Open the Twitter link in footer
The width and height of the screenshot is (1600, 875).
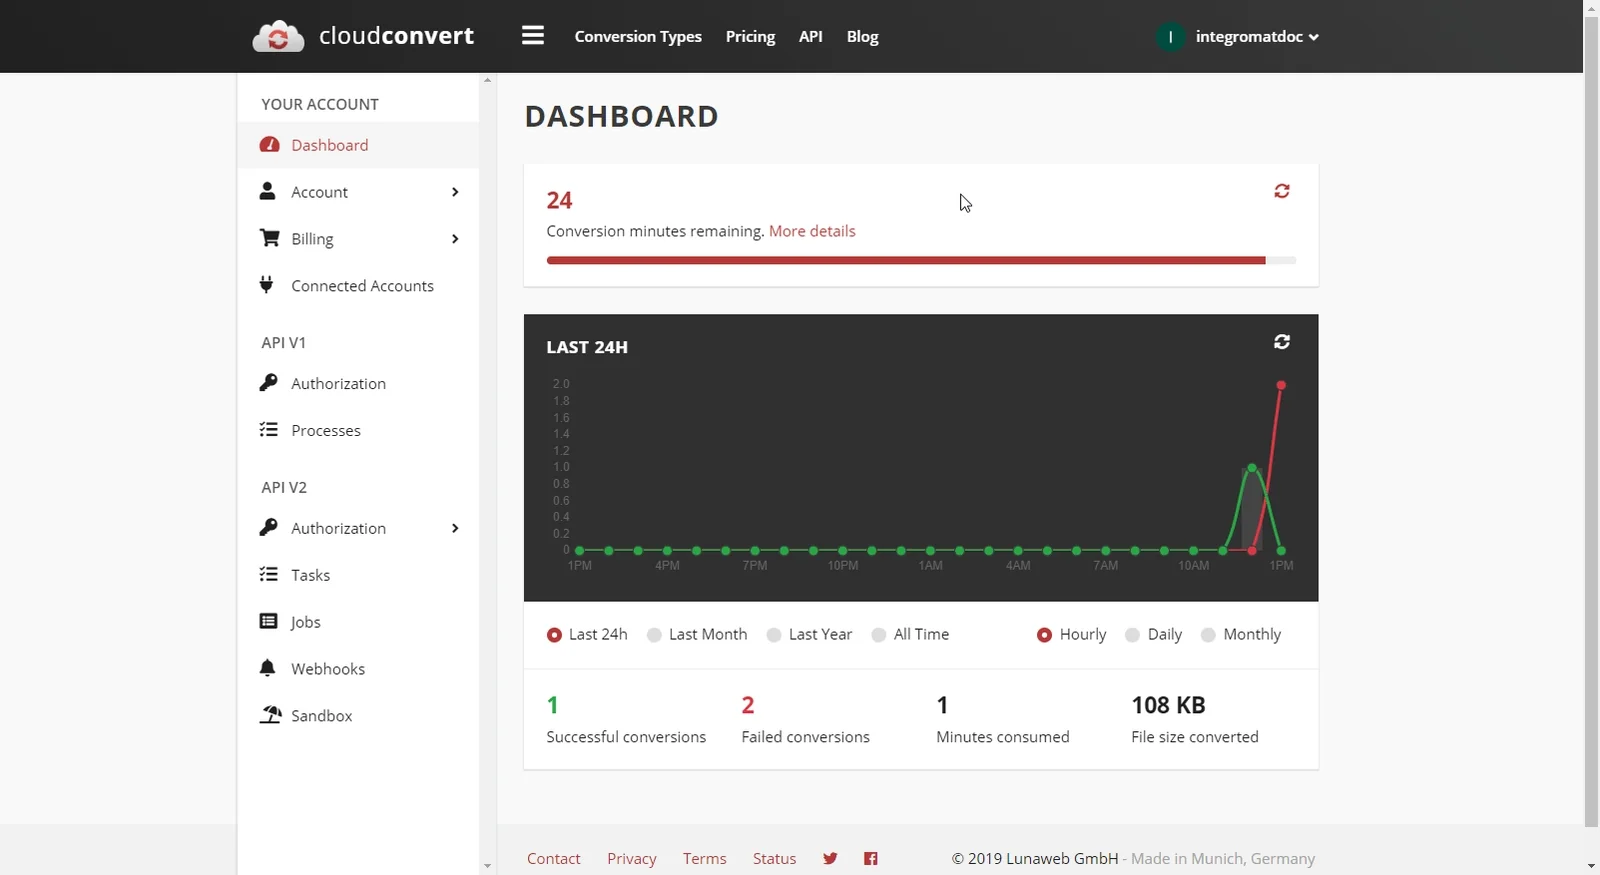tap(830, 858)
